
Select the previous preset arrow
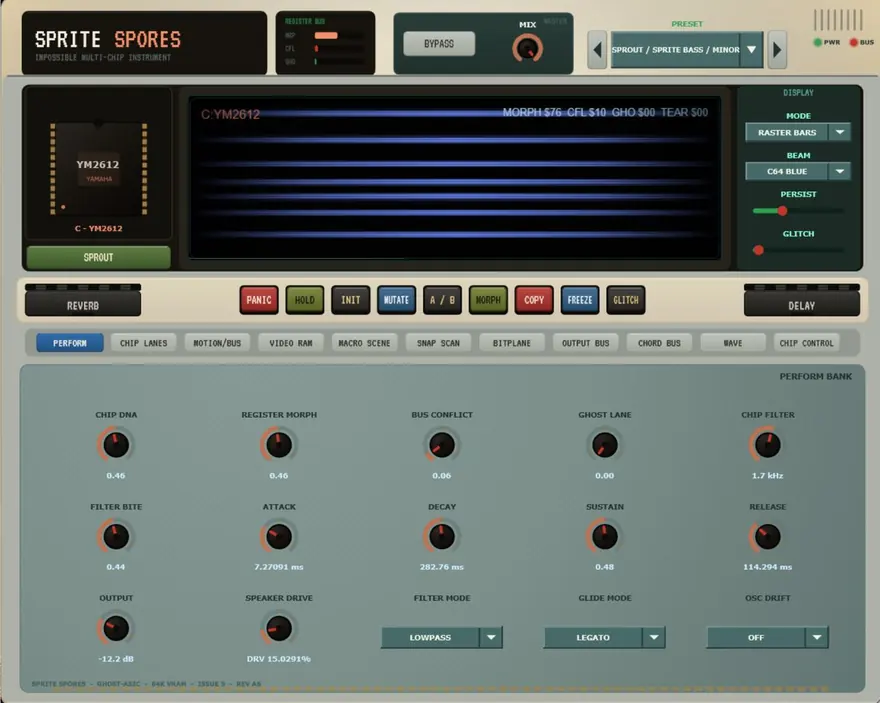(x=597, y=50)
